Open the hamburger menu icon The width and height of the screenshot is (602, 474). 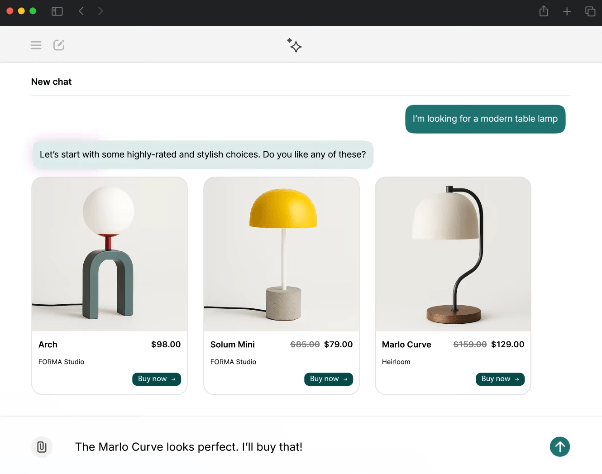[36, 45]
